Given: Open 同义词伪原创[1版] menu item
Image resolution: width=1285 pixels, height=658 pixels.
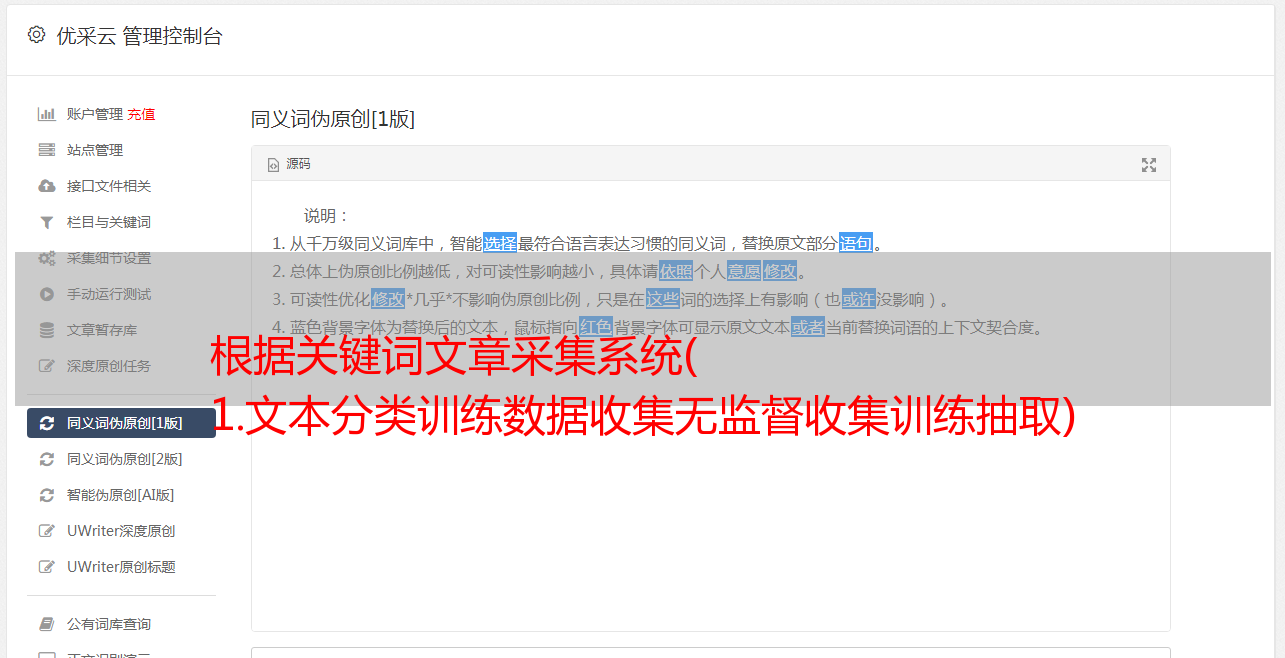Looking at the screenshot, I should coord(121,423).
